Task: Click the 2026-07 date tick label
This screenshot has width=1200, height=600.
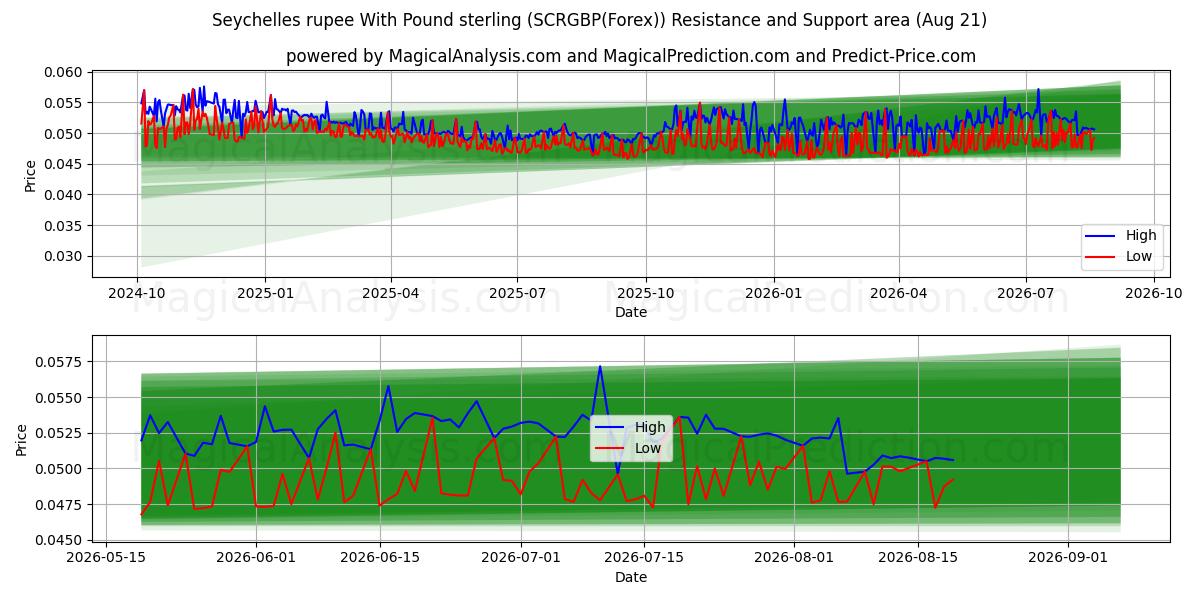Action: tap(1025, 293)
